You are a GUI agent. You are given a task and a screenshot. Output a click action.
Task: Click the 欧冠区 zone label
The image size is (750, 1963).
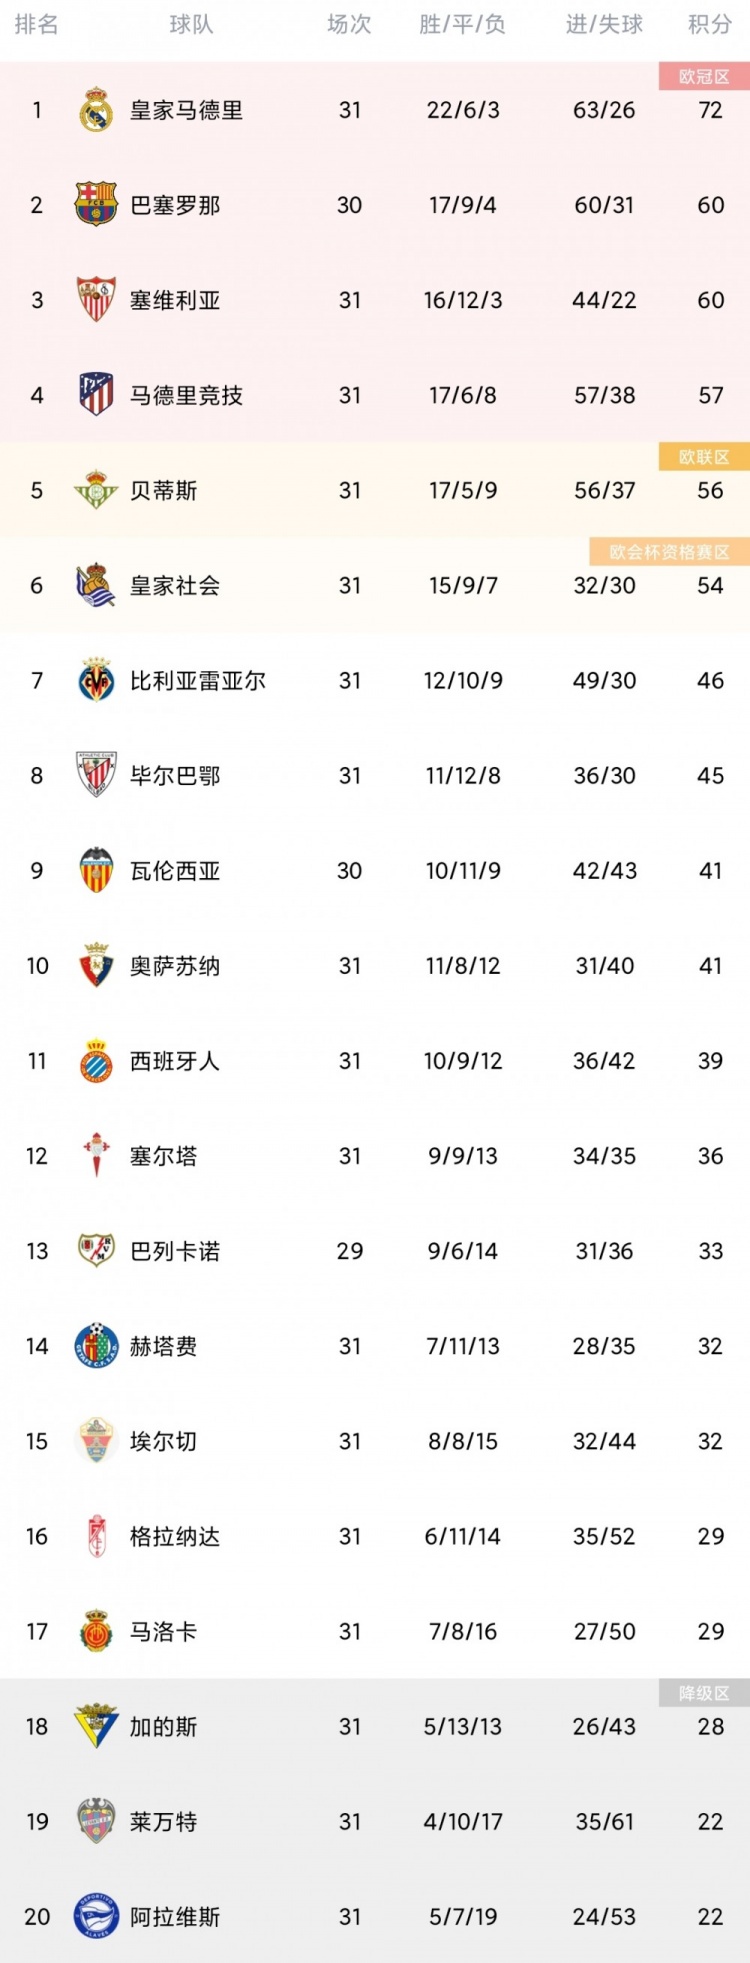pos(704,77)
